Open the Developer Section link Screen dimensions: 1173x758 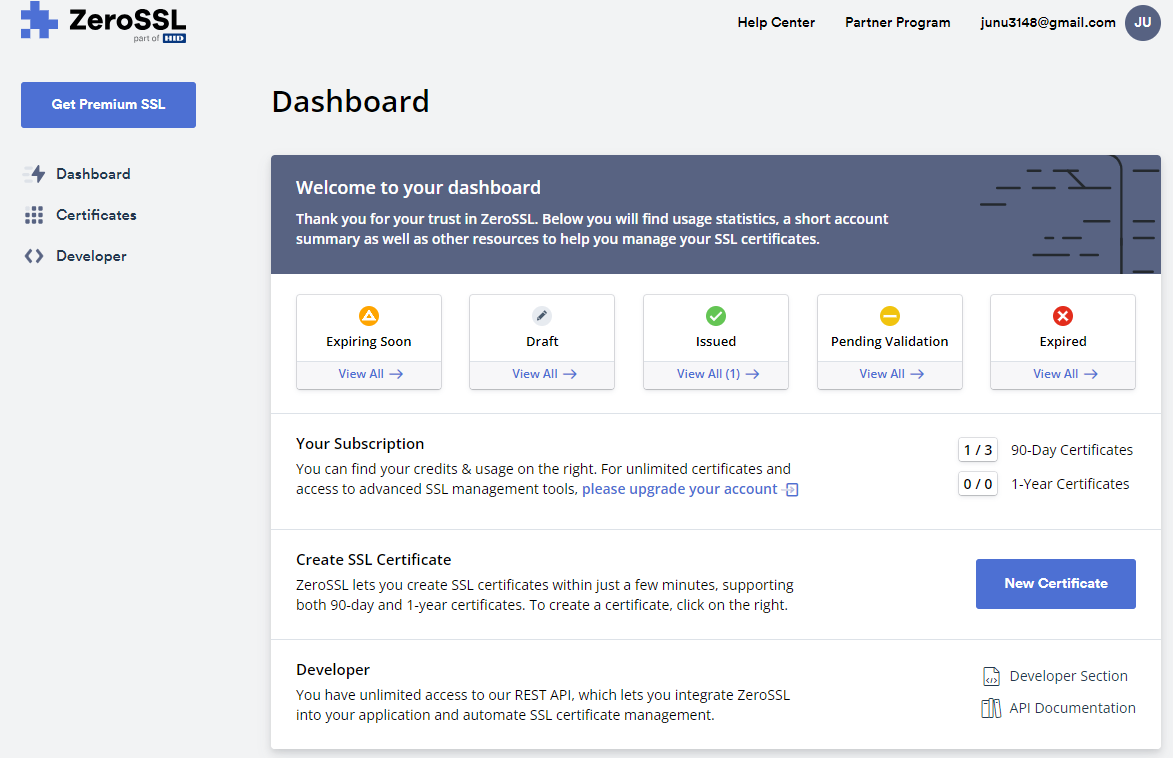pyautogui.click(x=1068, y=676)
